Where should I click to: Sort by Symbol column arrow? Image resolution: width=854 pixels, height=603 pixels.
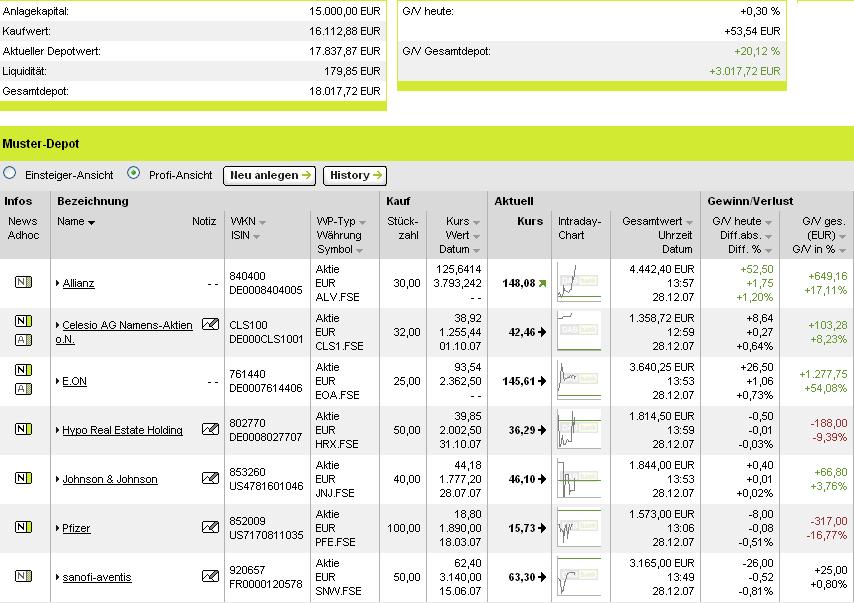[359, 251]
